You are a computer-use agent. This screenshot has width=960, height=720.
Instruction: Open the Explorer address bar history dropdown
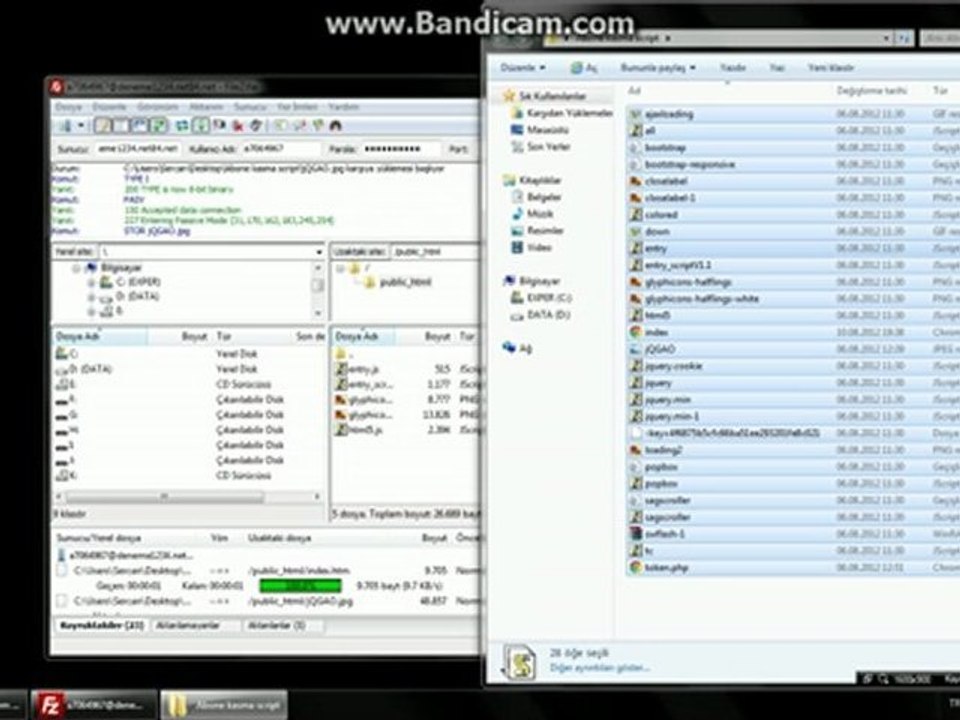coord(886,38)
